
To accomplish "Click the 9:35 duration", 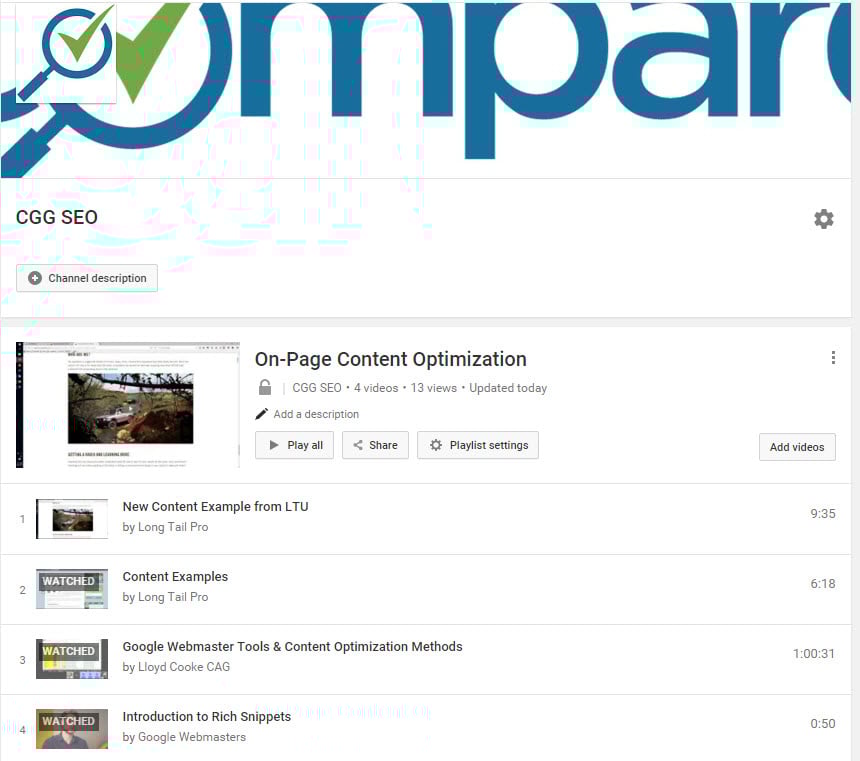I will click(823, 514).
